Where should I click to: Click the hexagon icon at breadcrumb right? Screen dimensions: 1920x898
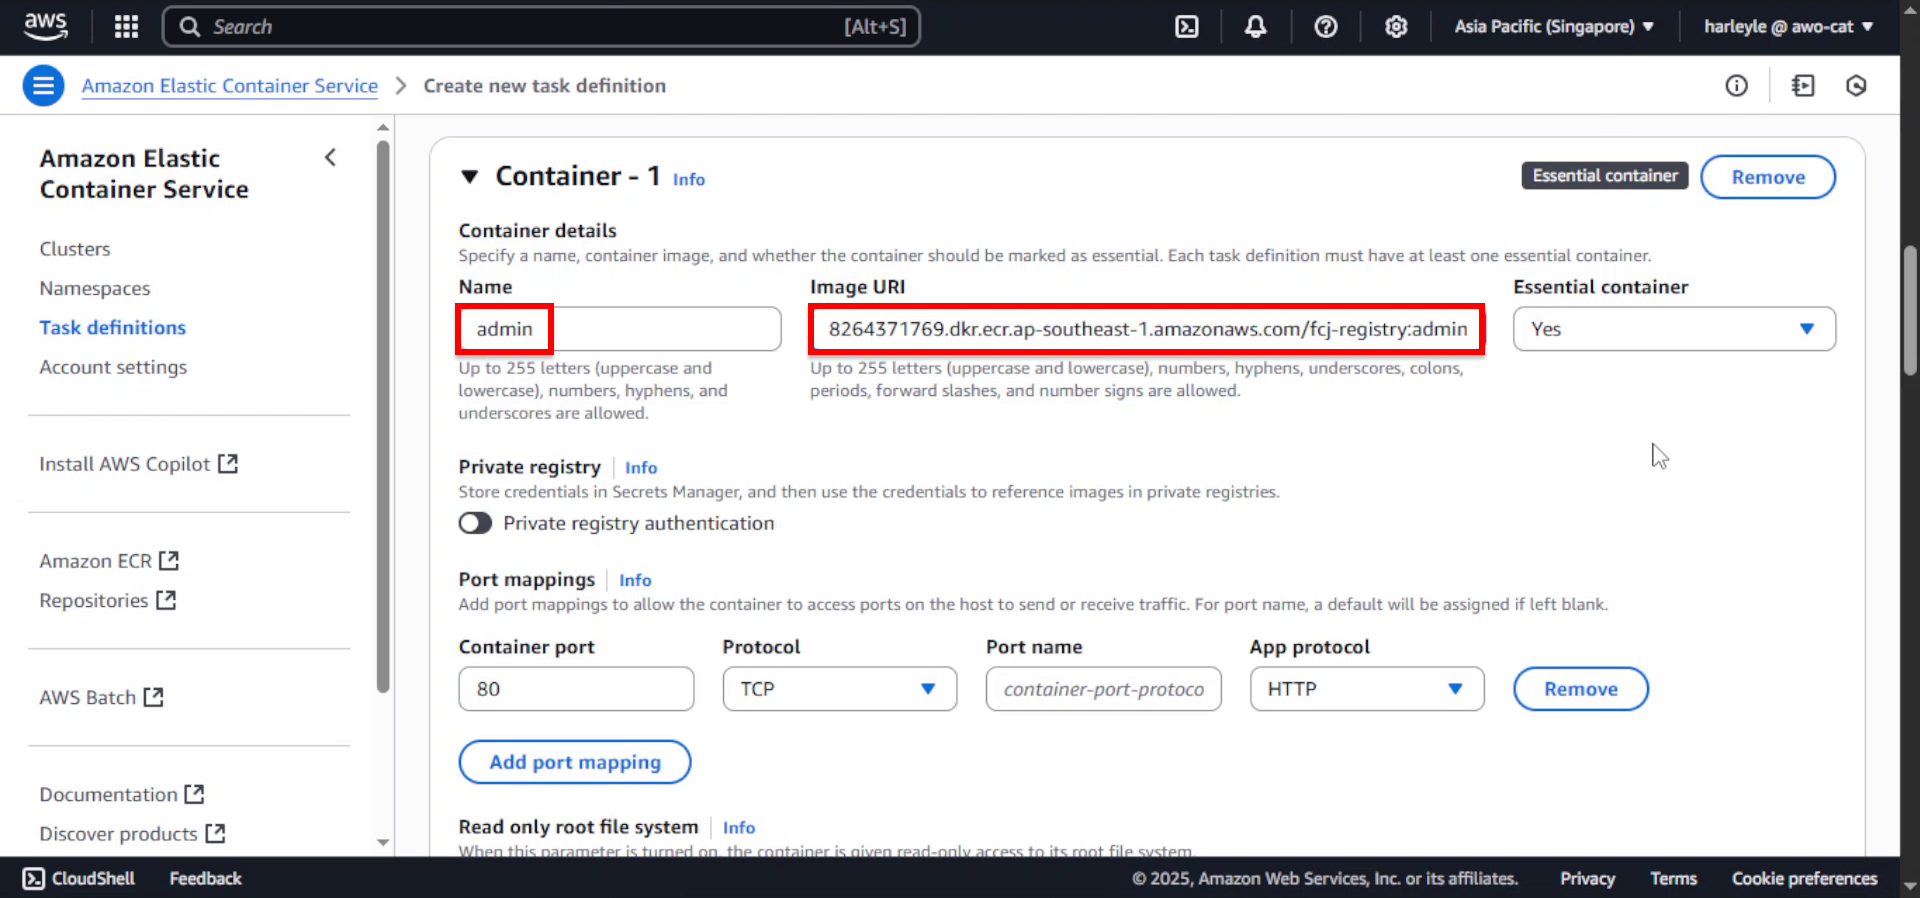[x=1856, y=86]
